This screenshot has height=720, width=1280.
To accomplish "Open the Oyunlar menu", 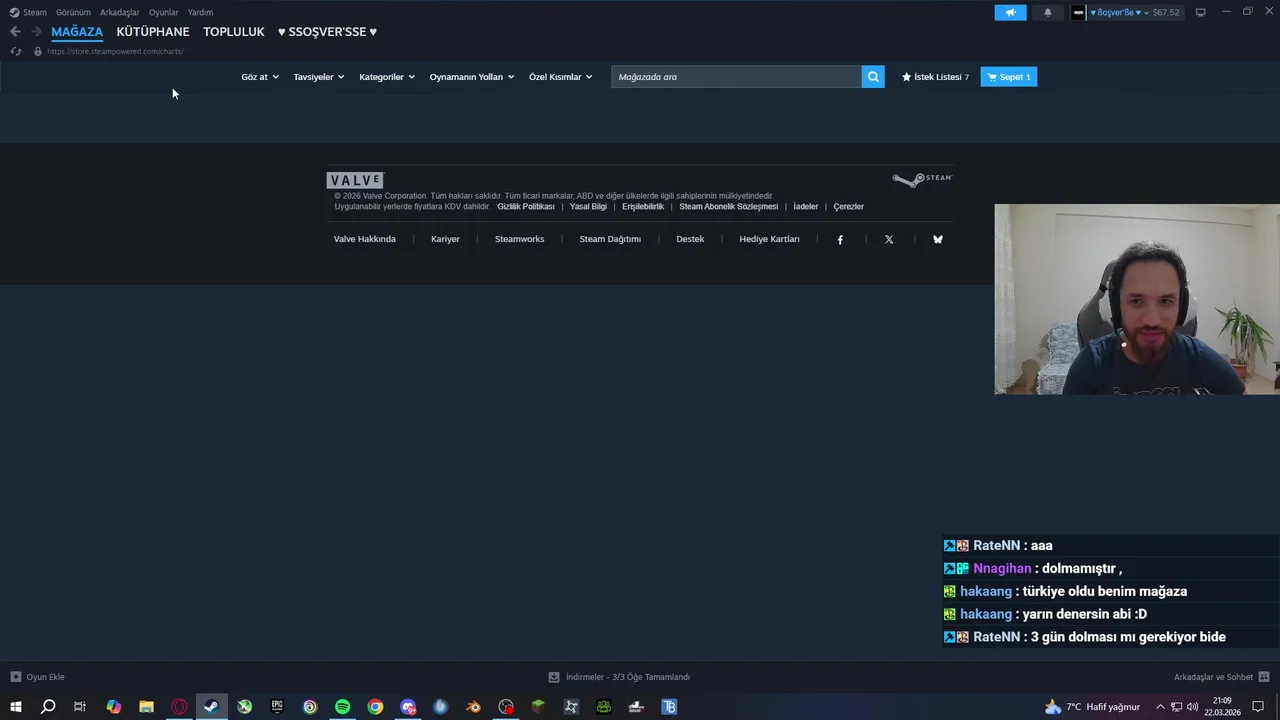I will point(164,12).
